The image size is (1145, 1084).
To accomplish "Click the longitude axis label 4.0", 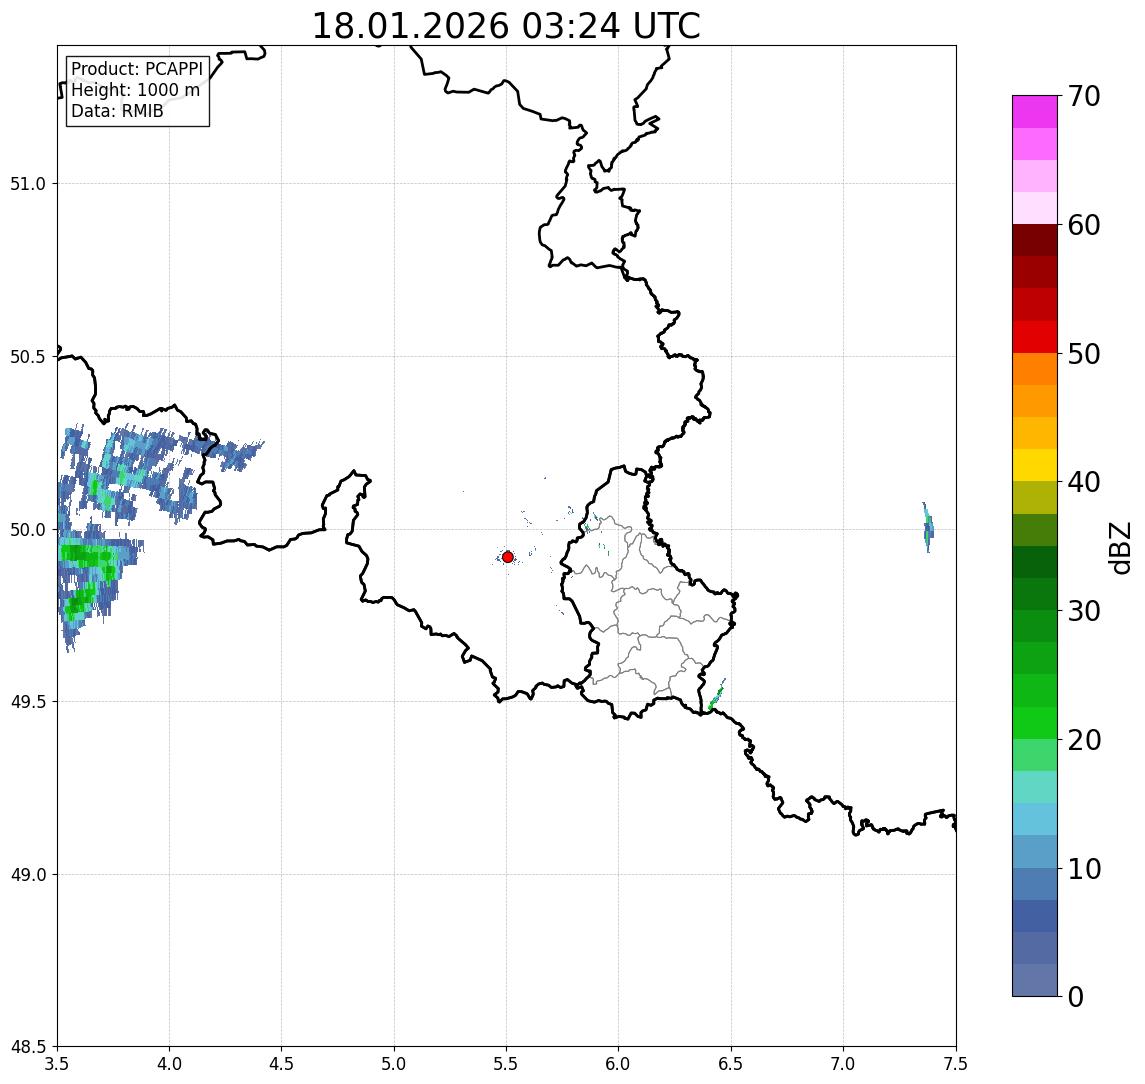I will point(169,1064).
